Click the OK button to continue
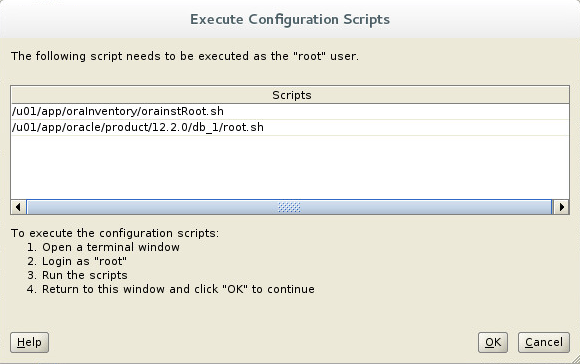The image size is (580, 364). pos(493,342)
